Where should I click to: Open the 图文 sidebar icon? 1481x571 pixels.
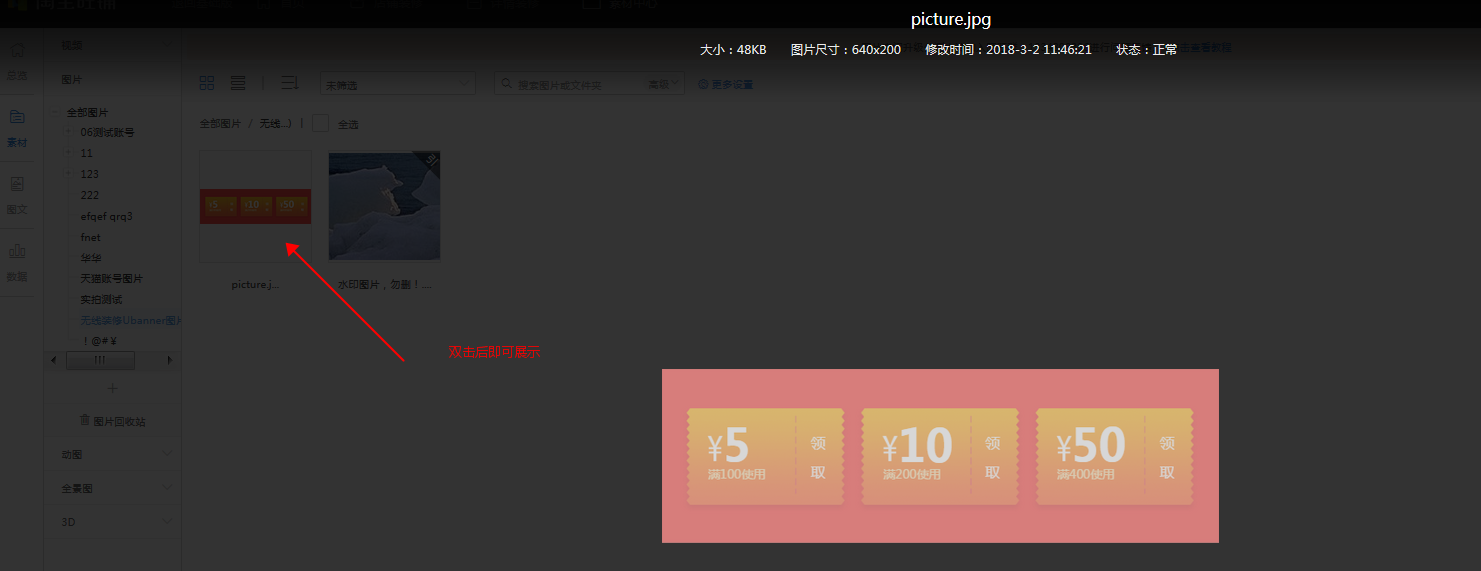[18, 184]
